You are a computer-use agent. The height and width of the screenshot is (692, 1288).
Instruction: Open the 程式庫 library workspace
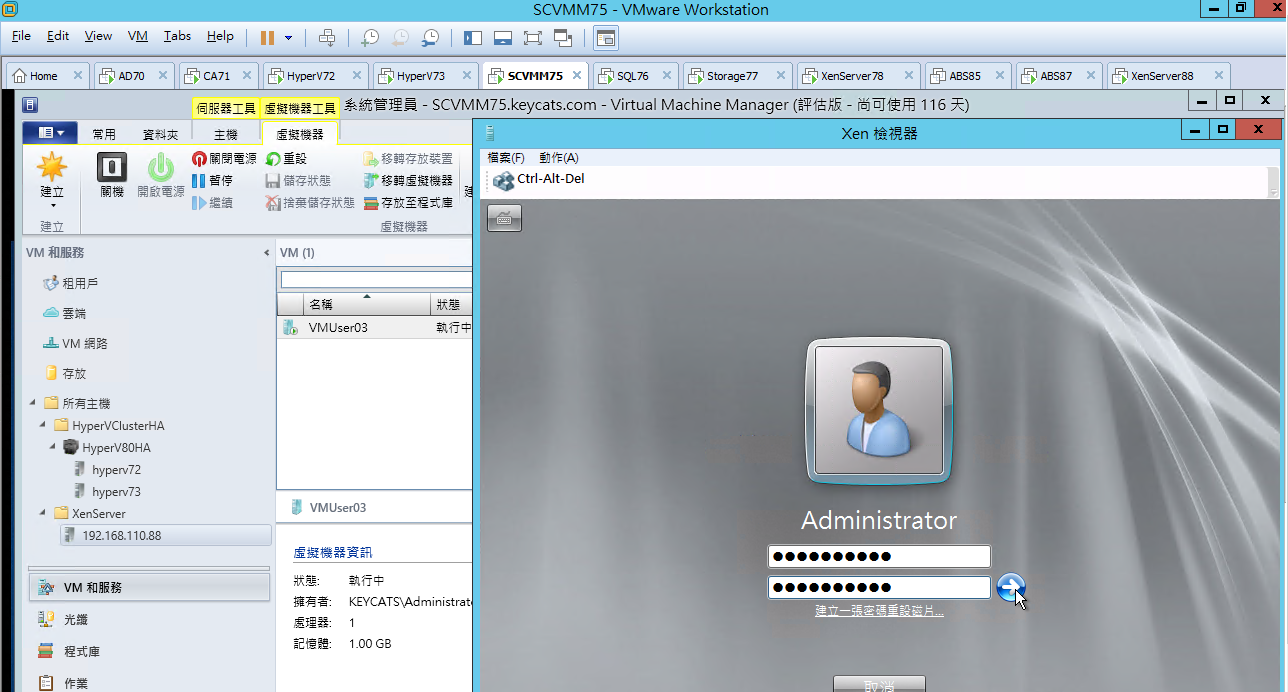click(x=149, y=651)
